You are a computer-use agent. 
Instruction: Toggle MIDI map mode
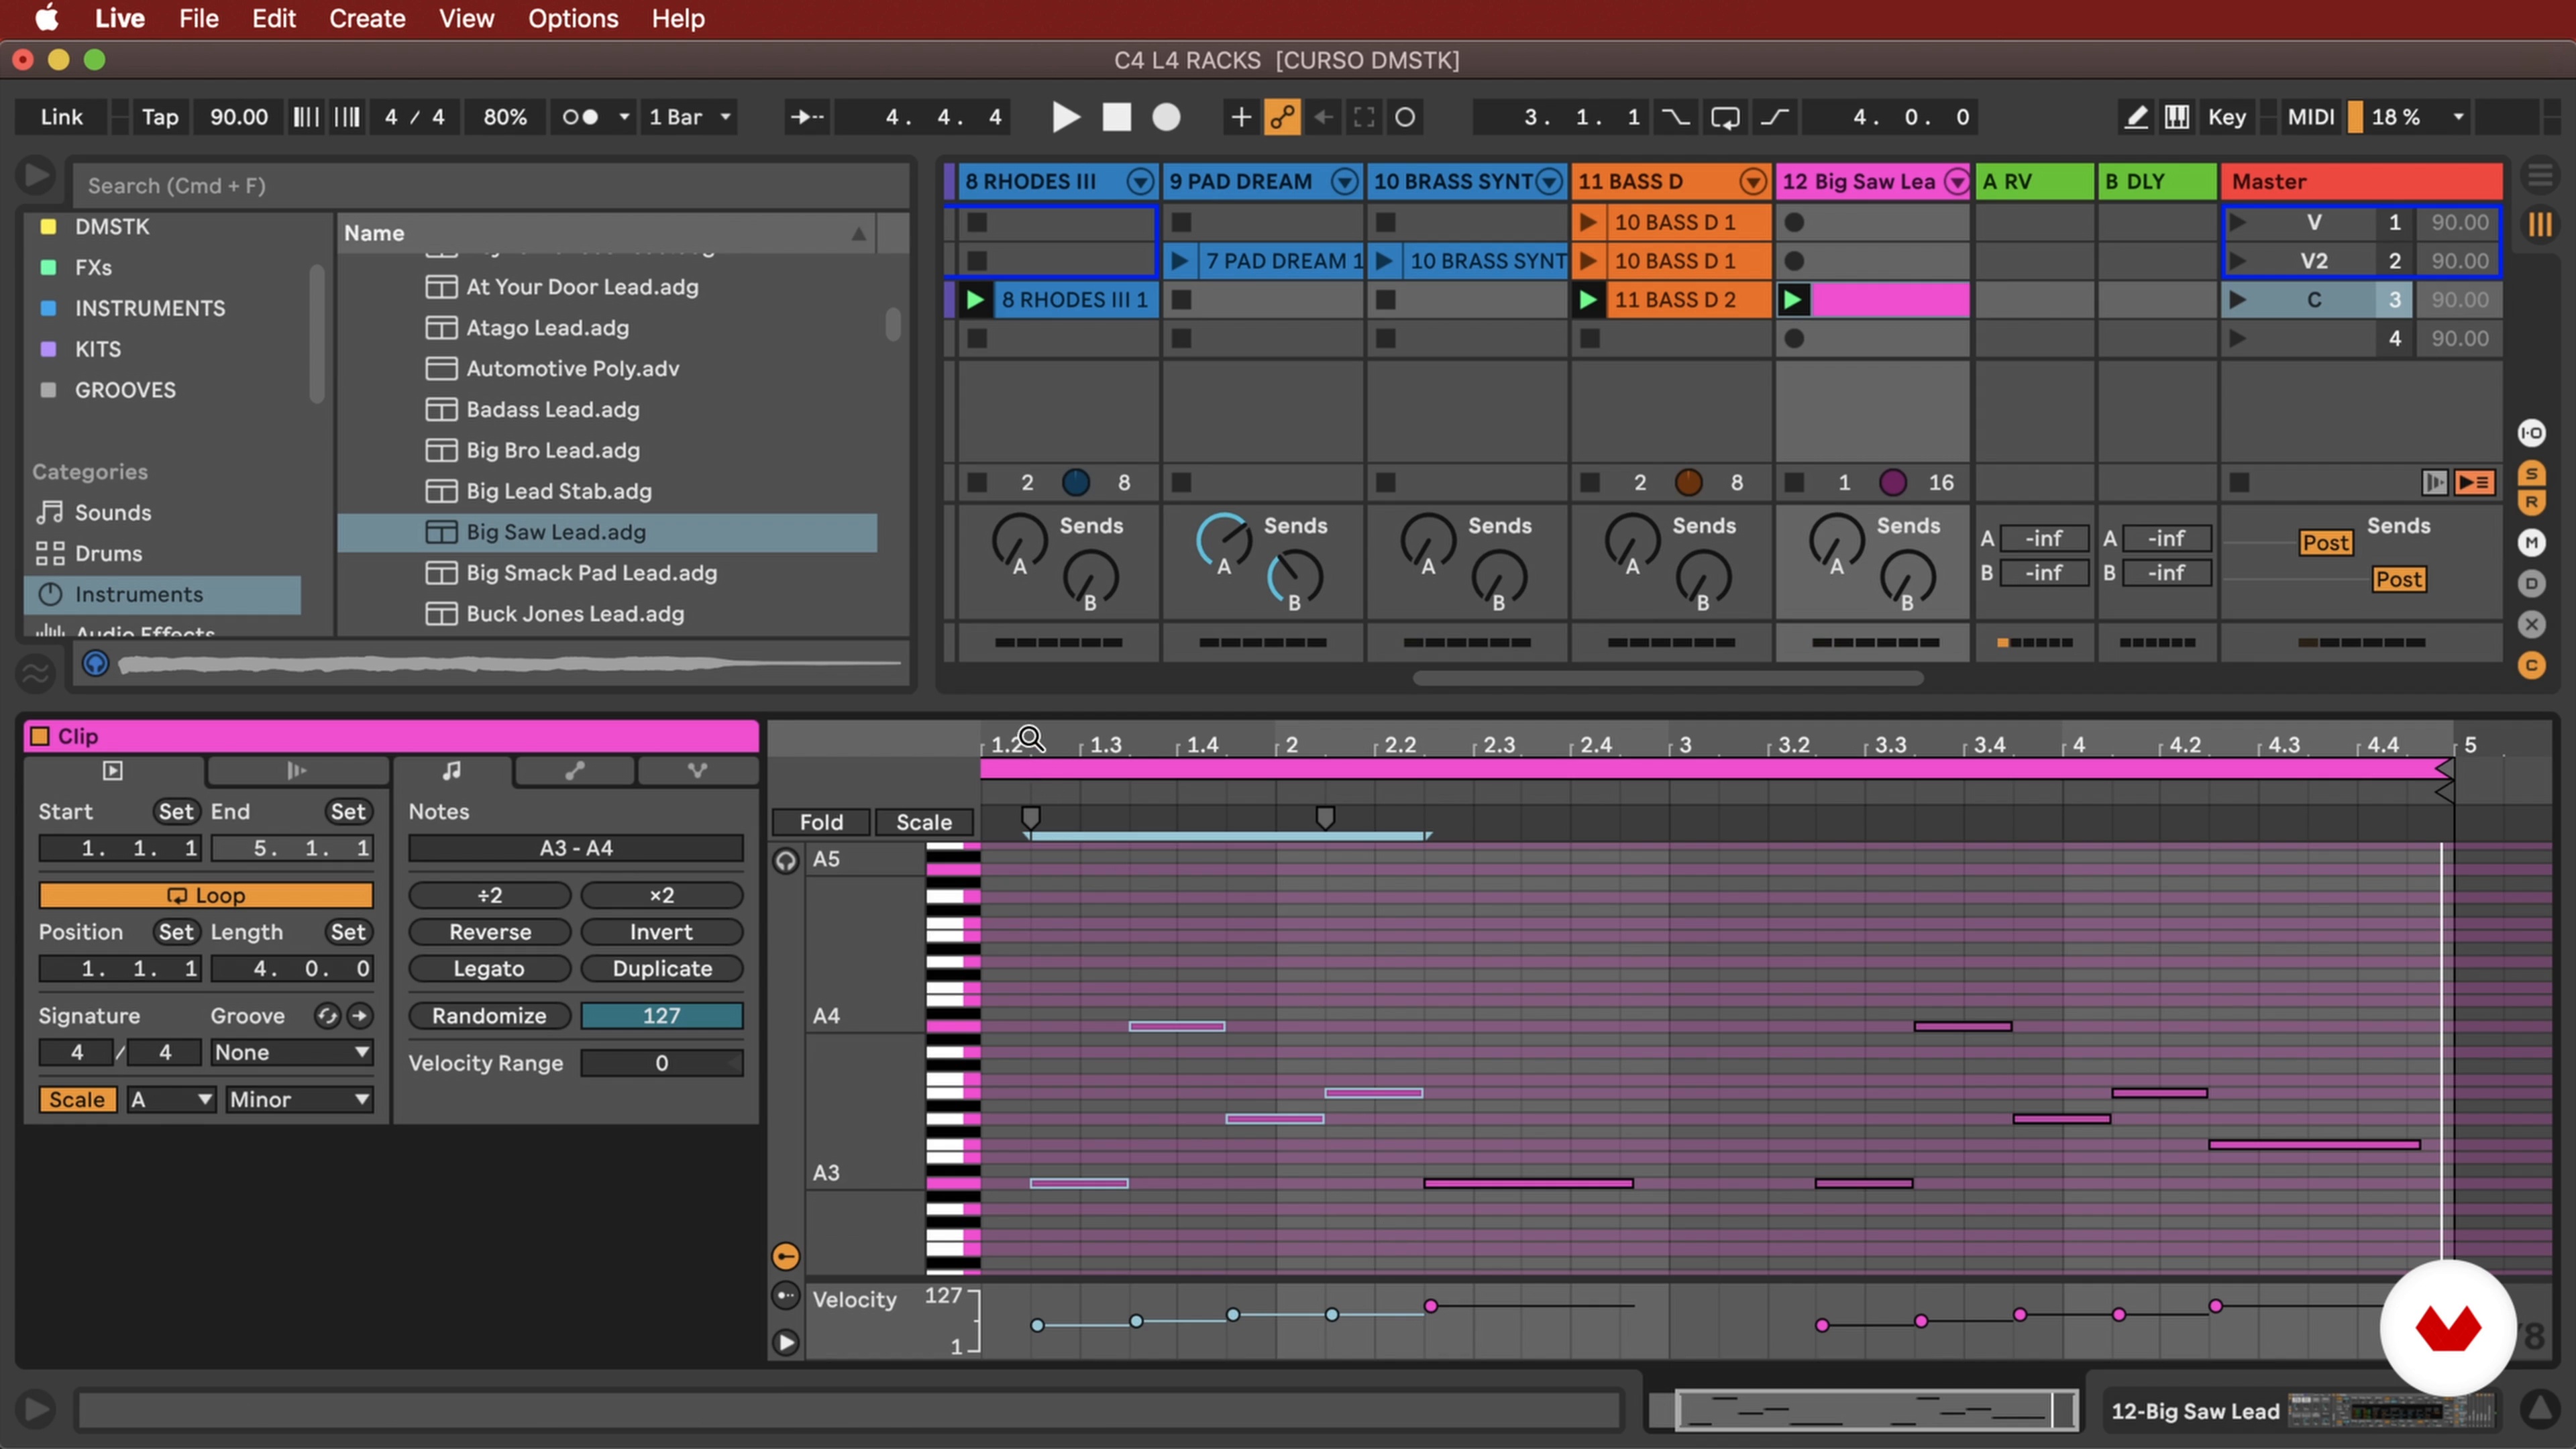[2311, 117]
